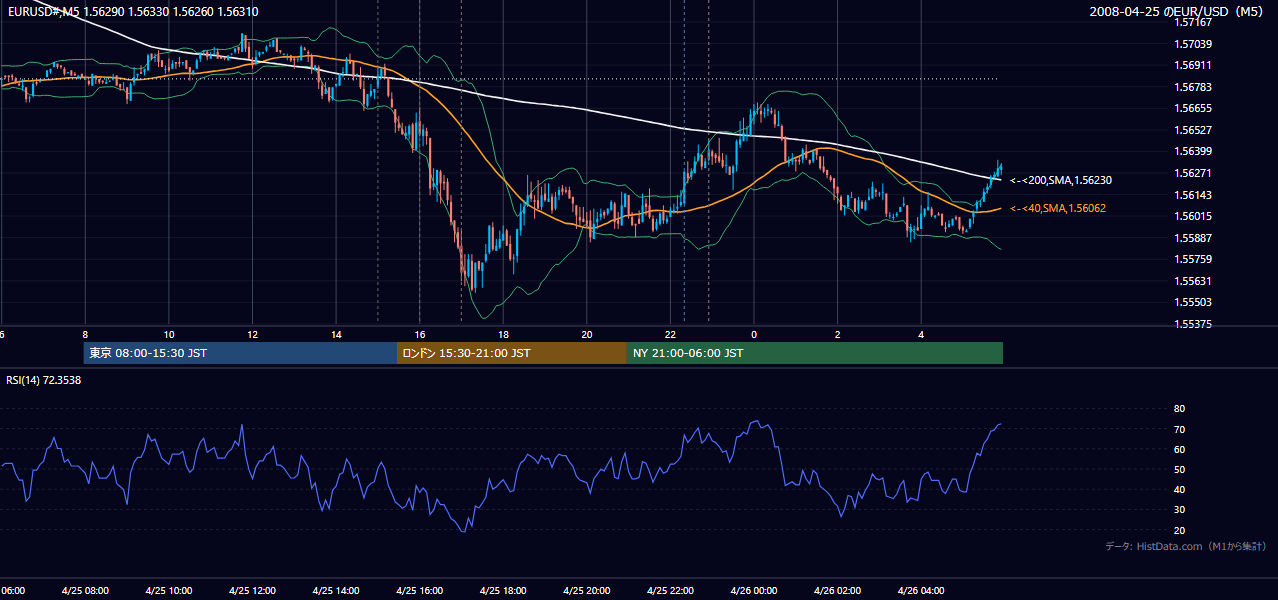The height and width of the screenshot is (600, 1278).
Task: Click price axis label 1.56399
Action: tap(1193, 152)
